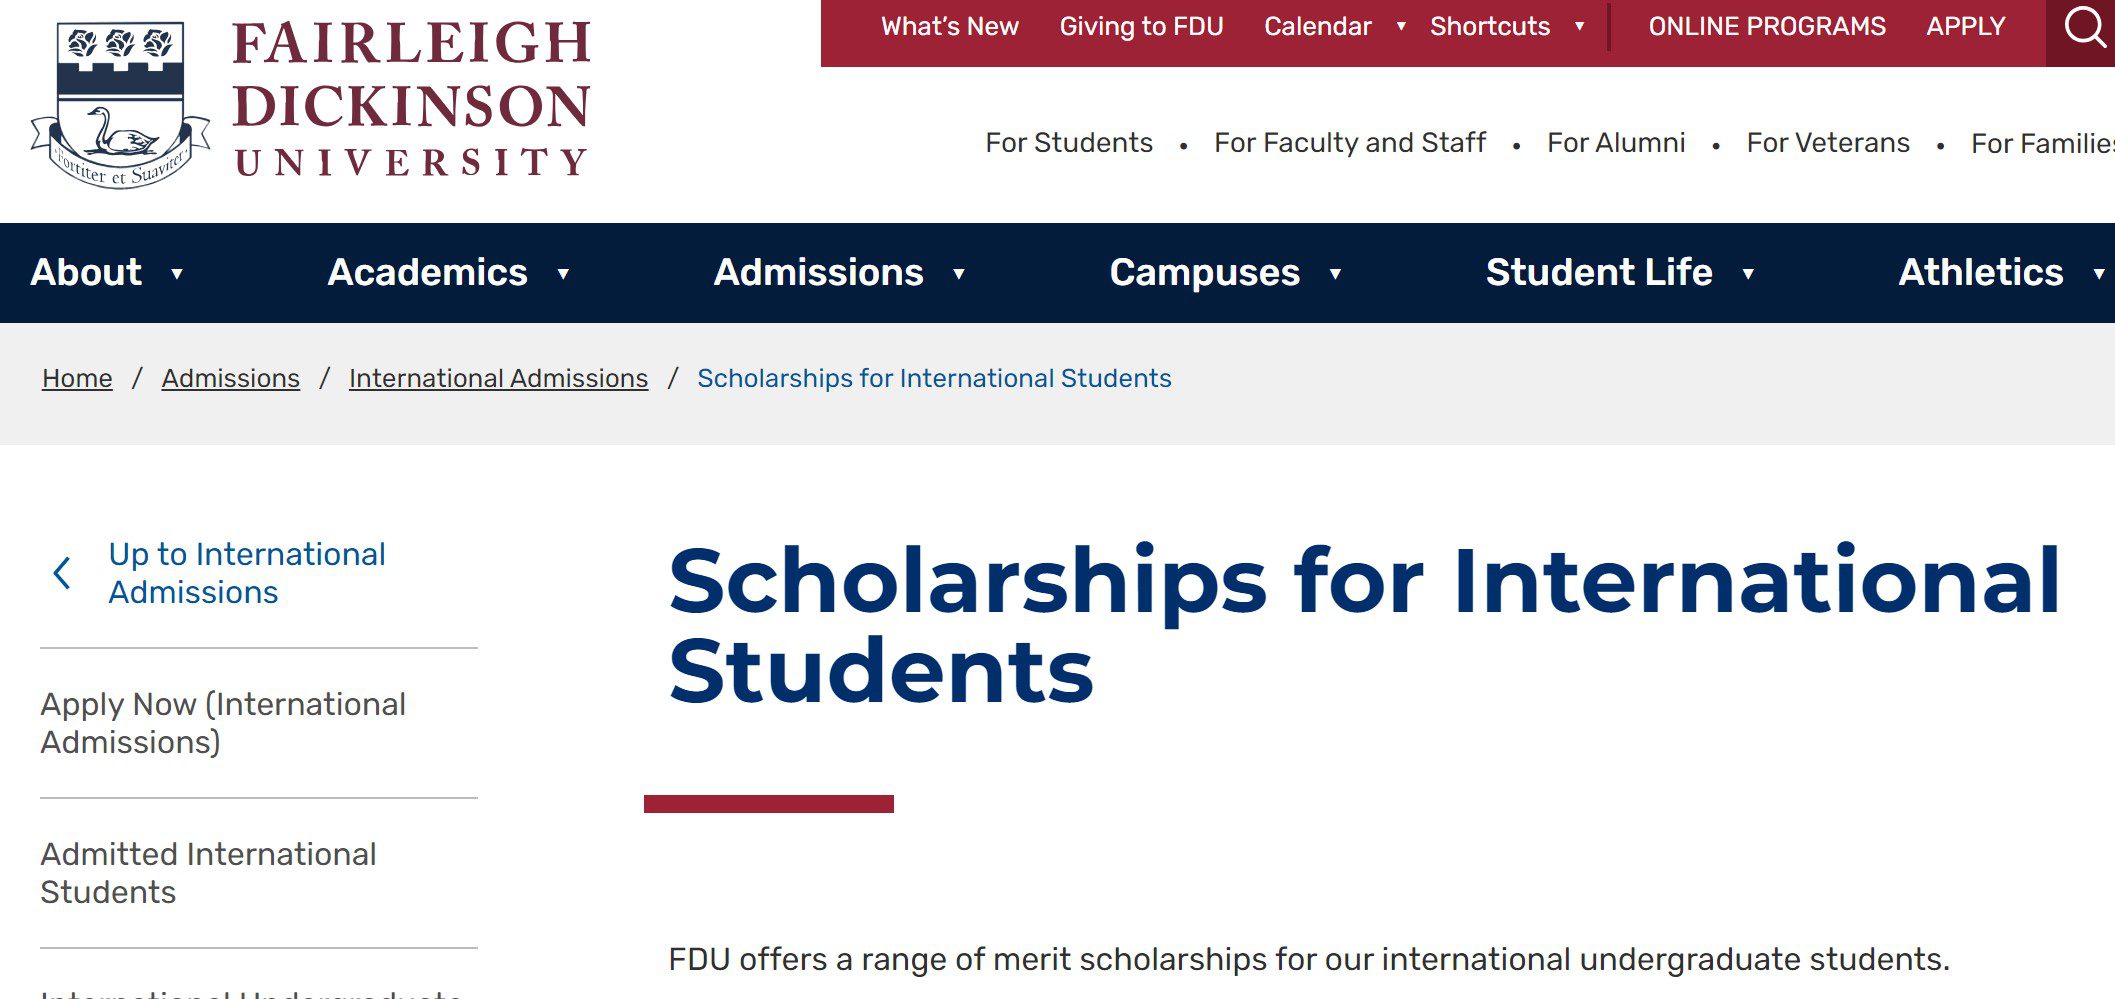The height and width of the screenshot is (999, 2115).
Task: Open Admitted International Students sidebar link
Action: pyautogui.click(x=208, y=873)
